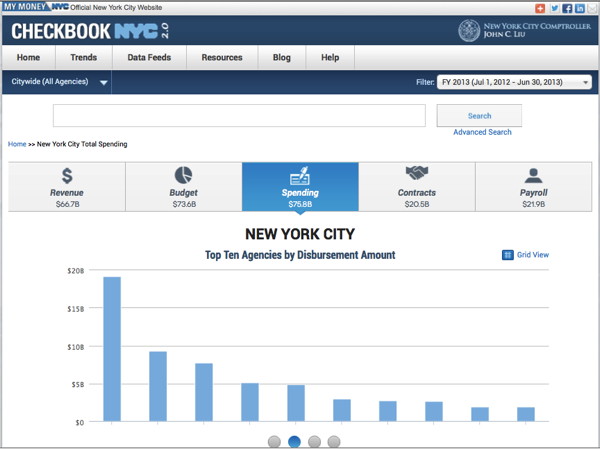
Task: Click the Grid View table icon
Action: (507, 255)
